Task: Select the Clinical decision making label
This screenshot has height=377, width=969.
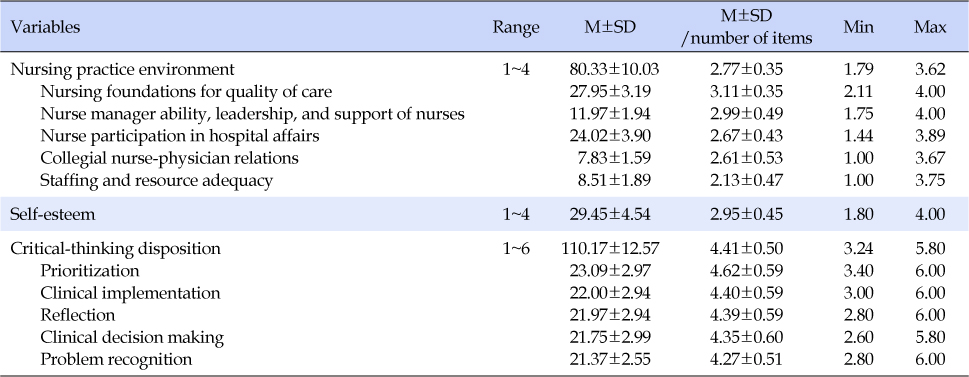Action: [132, 337]
